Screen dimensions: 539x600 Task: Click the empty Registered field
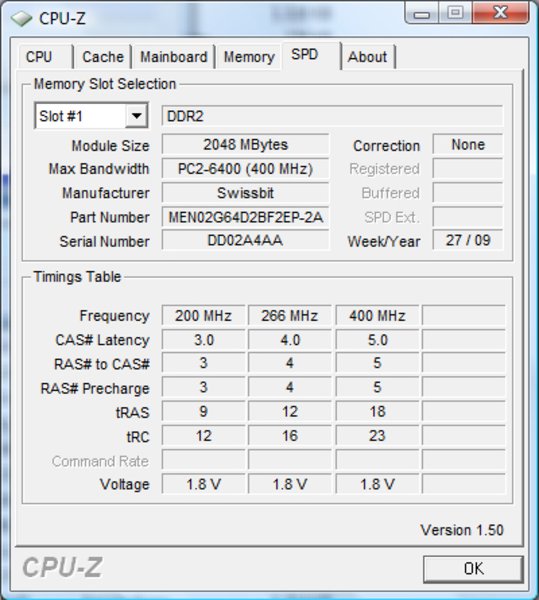pos(467,169)
